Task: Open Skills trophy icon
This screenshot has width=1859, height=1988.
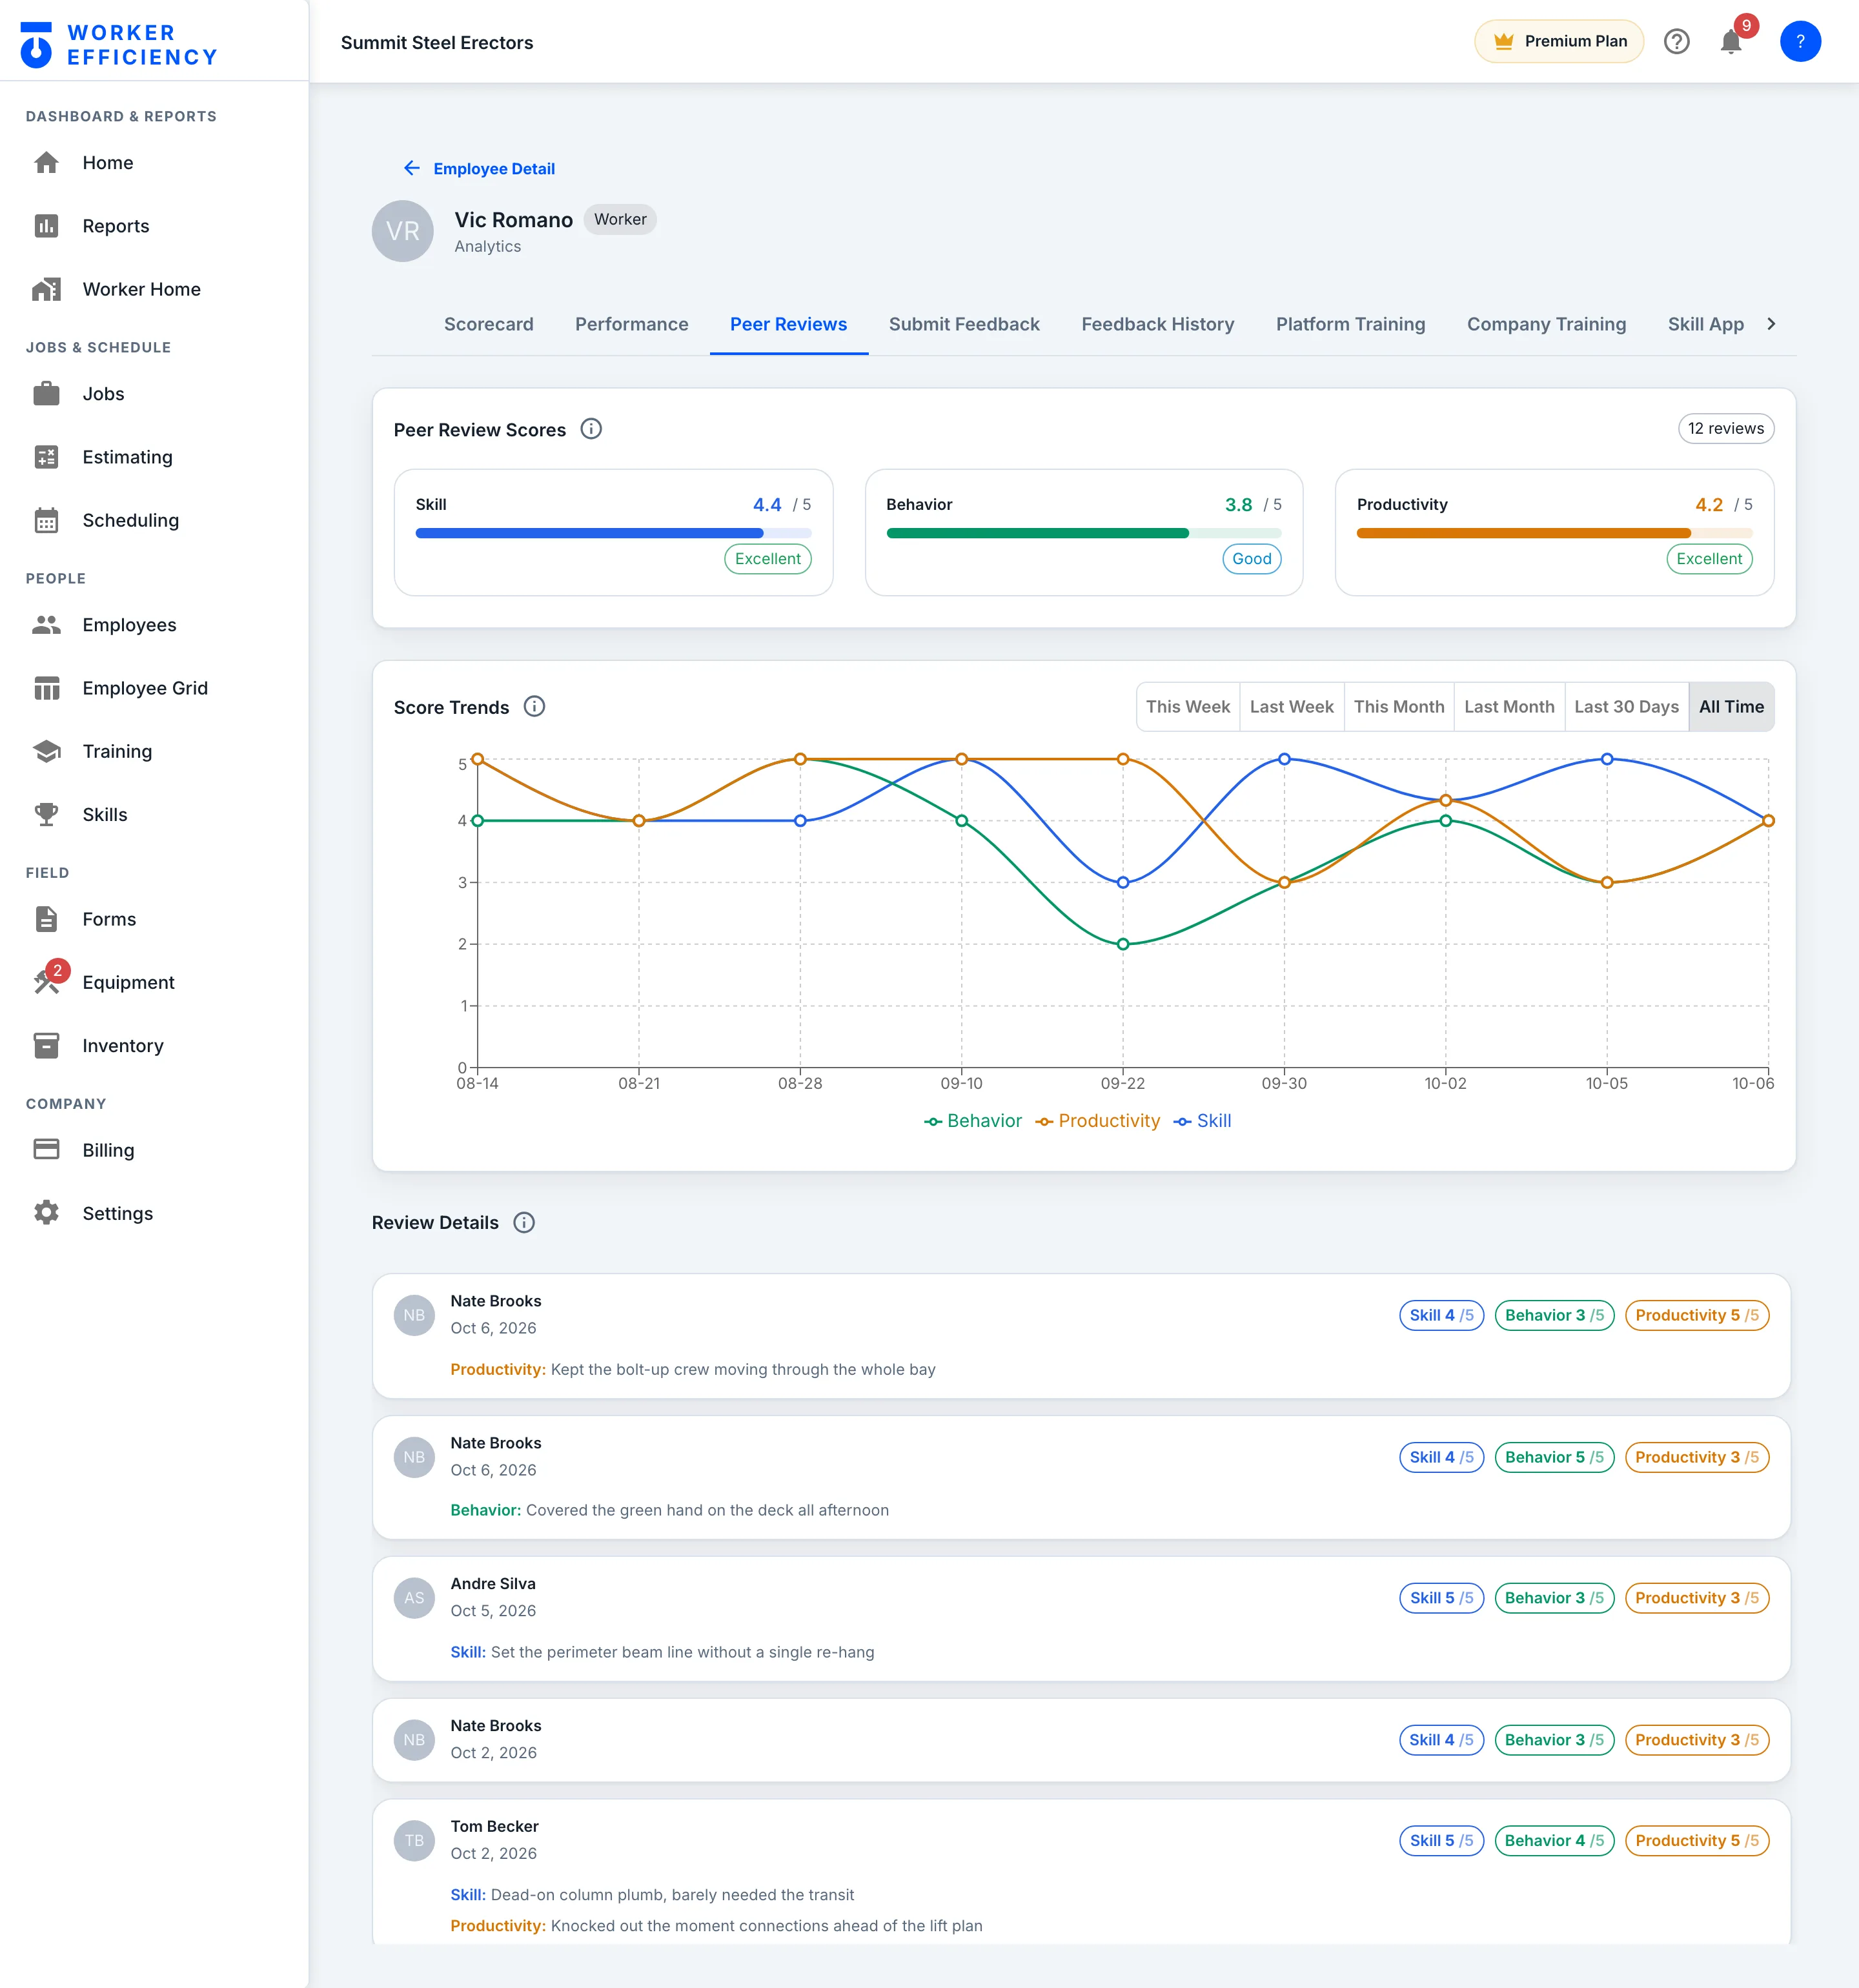Action: pos(46,814)
